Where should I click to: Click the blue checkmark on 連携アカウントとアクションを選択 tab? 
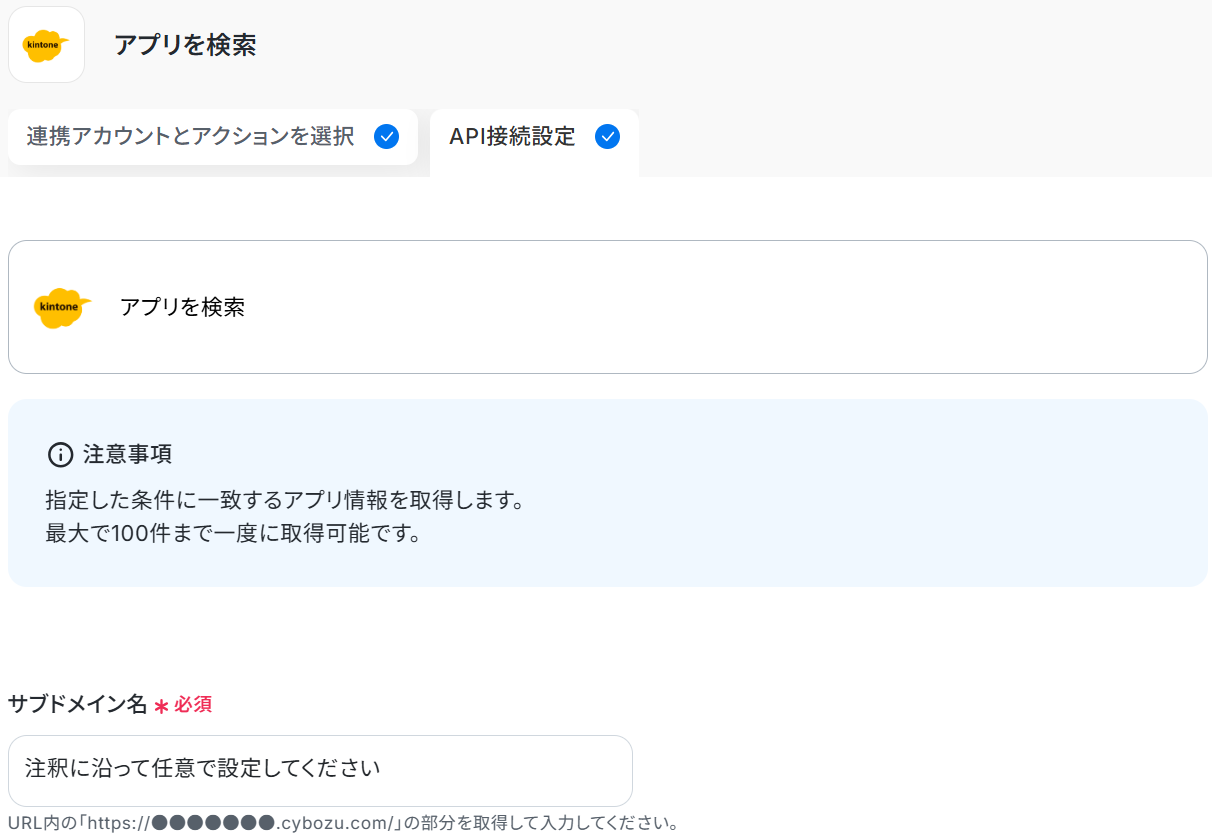point(386,137)
